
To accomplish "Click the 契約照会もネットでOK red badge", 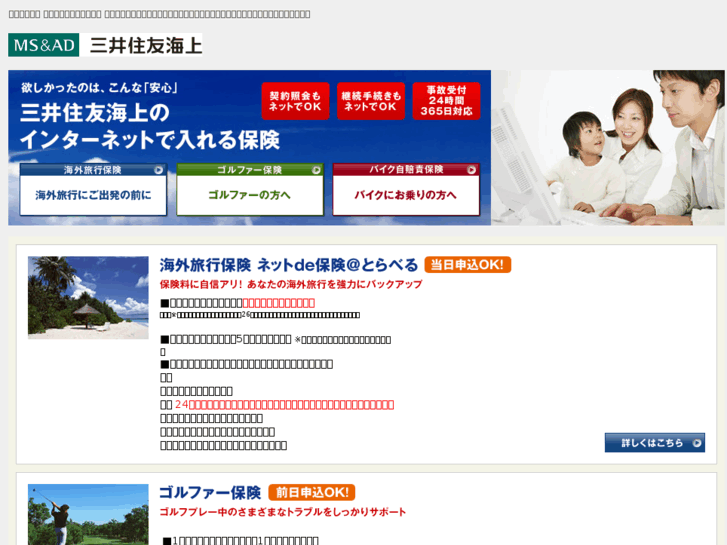I will click(295, 101).
